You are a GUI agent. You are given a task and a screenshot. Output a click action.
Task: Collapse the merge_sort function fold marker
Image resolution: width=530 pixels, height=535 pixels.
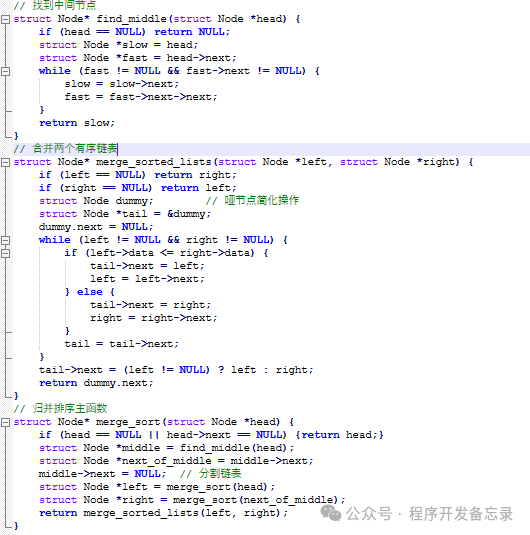(x=5, y=422)
